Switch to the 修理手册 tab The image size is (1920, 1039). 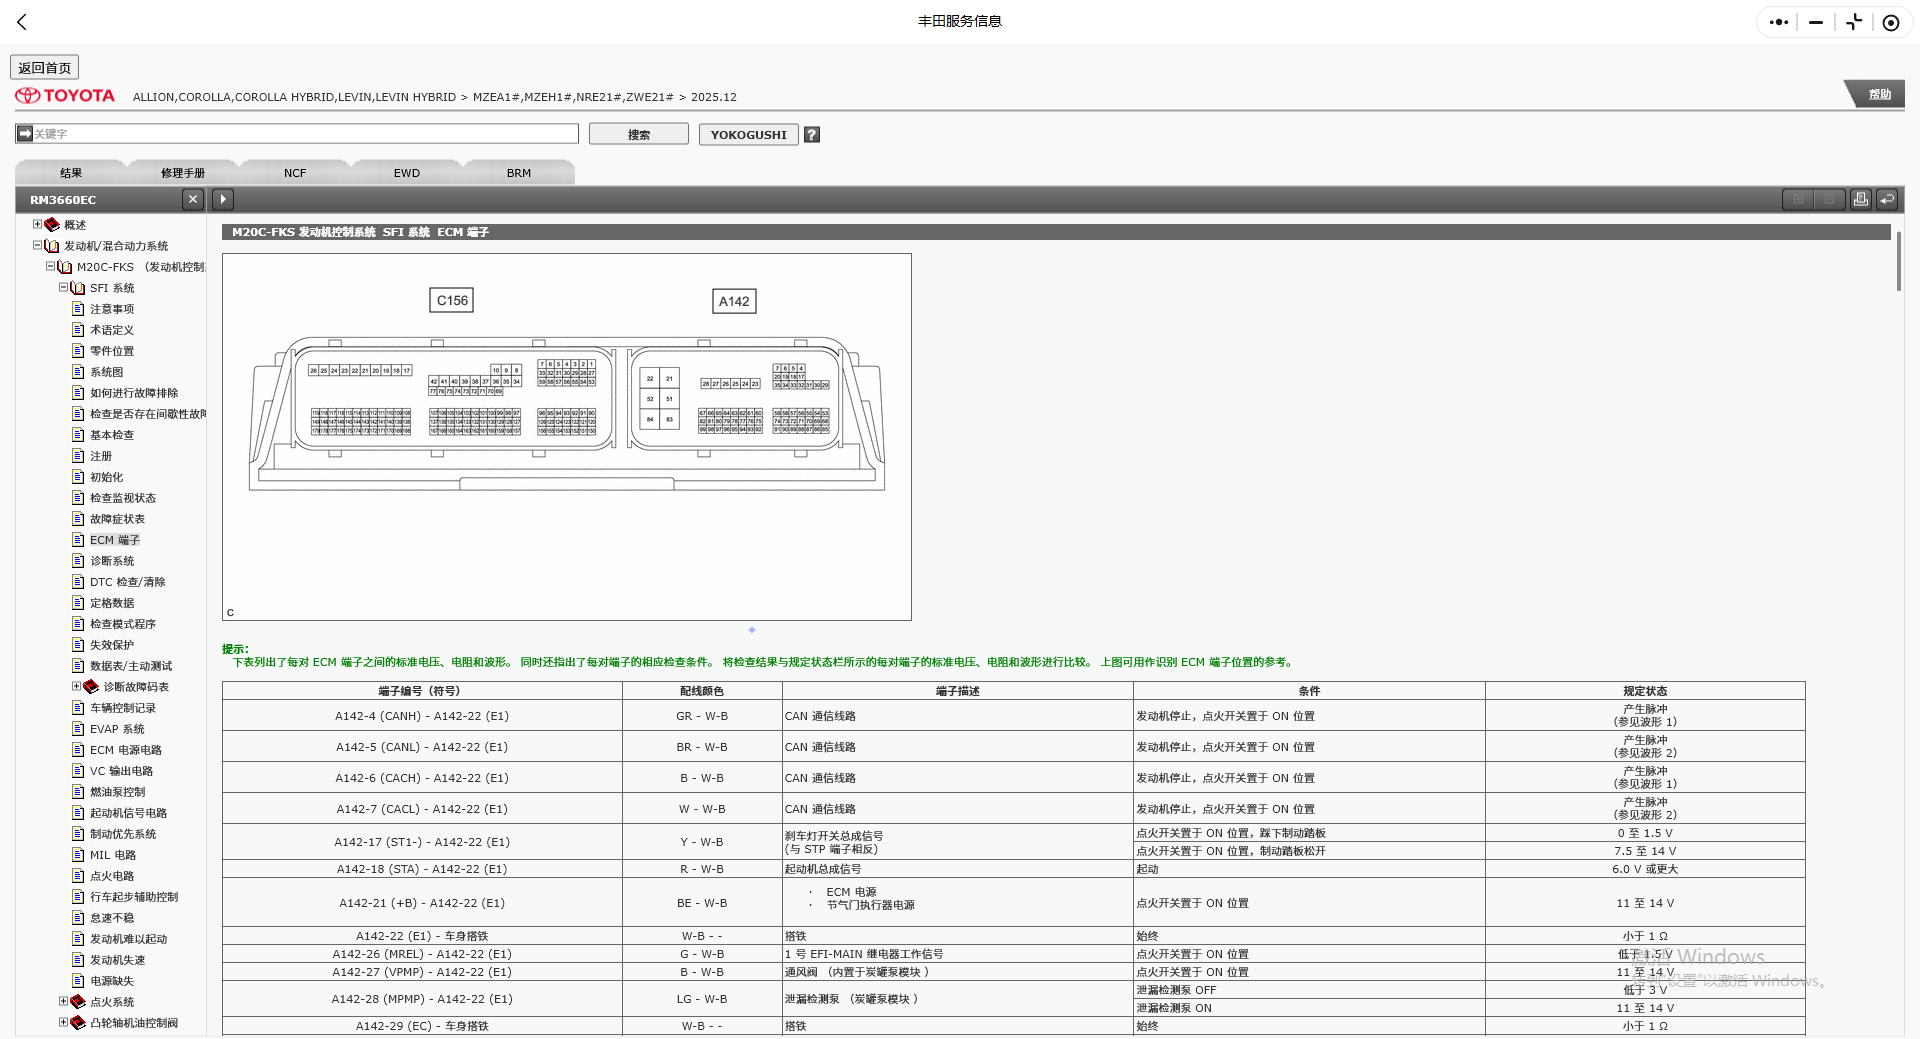coord(183,172)
